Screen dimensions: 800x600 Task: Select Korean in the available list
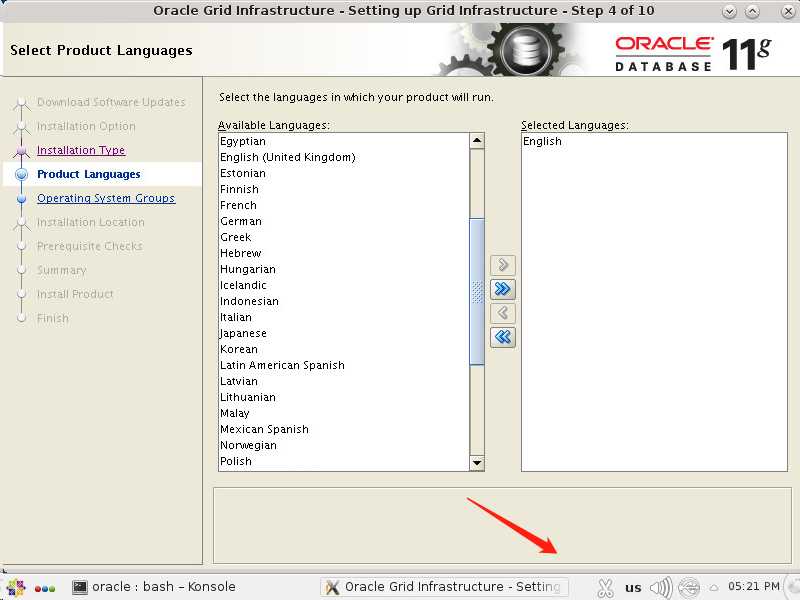[x=343, y=349]
